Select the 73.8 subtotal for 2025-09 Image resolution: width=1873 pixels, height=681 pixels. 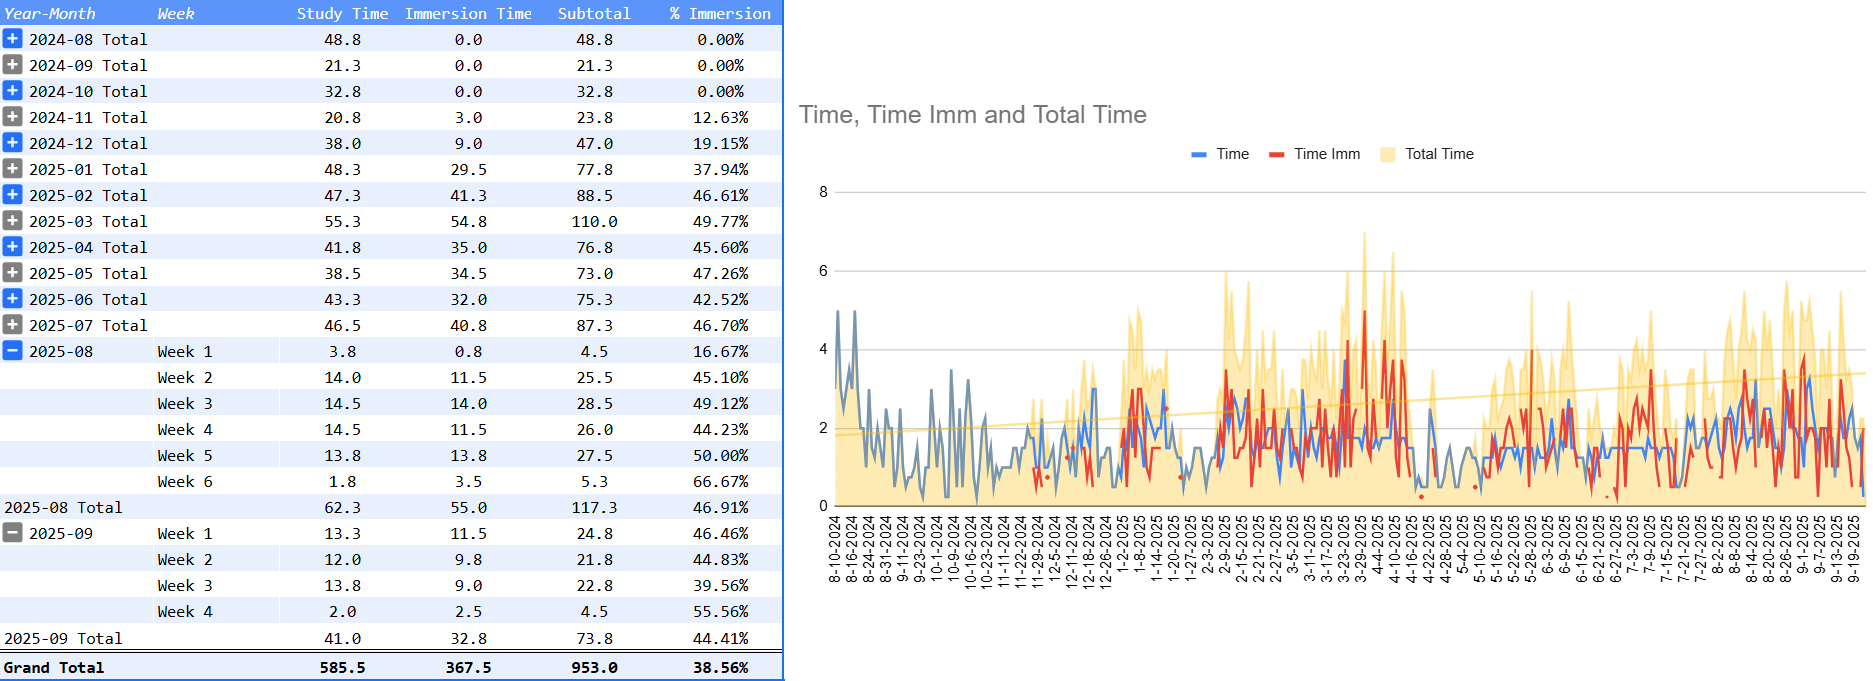(x=594, y=638)
